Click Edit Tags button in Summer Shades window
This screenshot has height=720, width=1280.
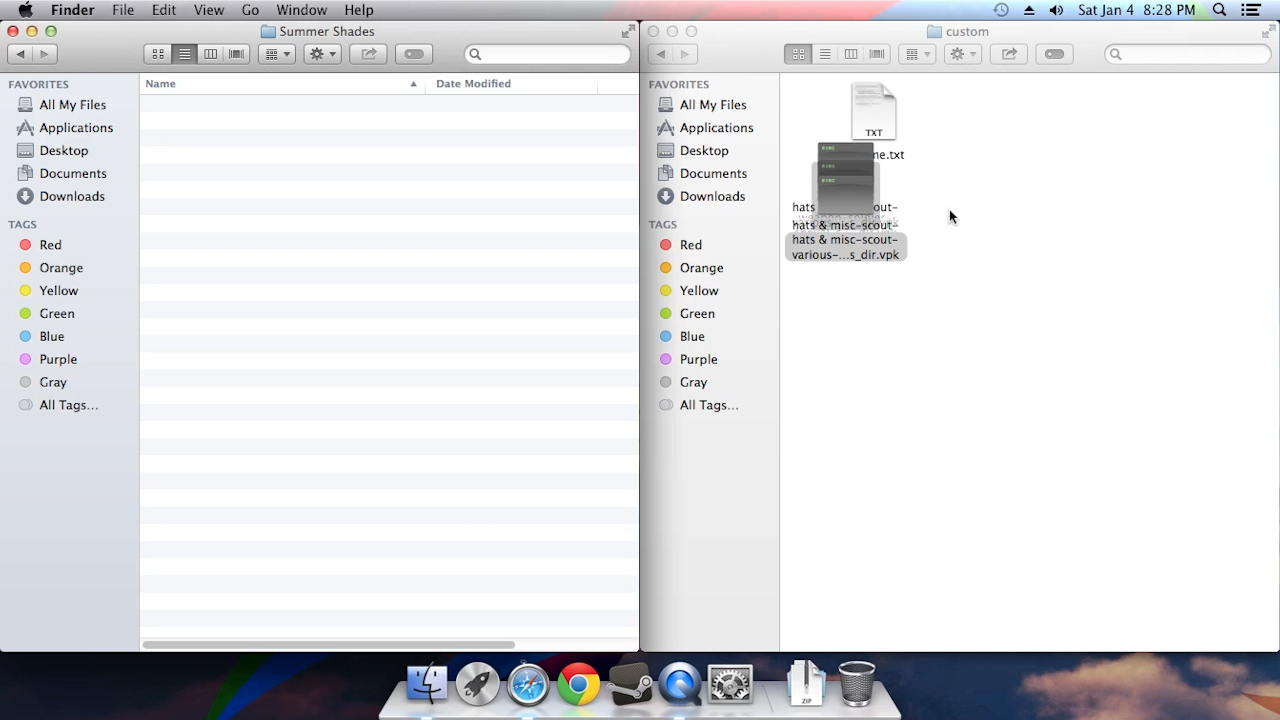coord(414,54)
